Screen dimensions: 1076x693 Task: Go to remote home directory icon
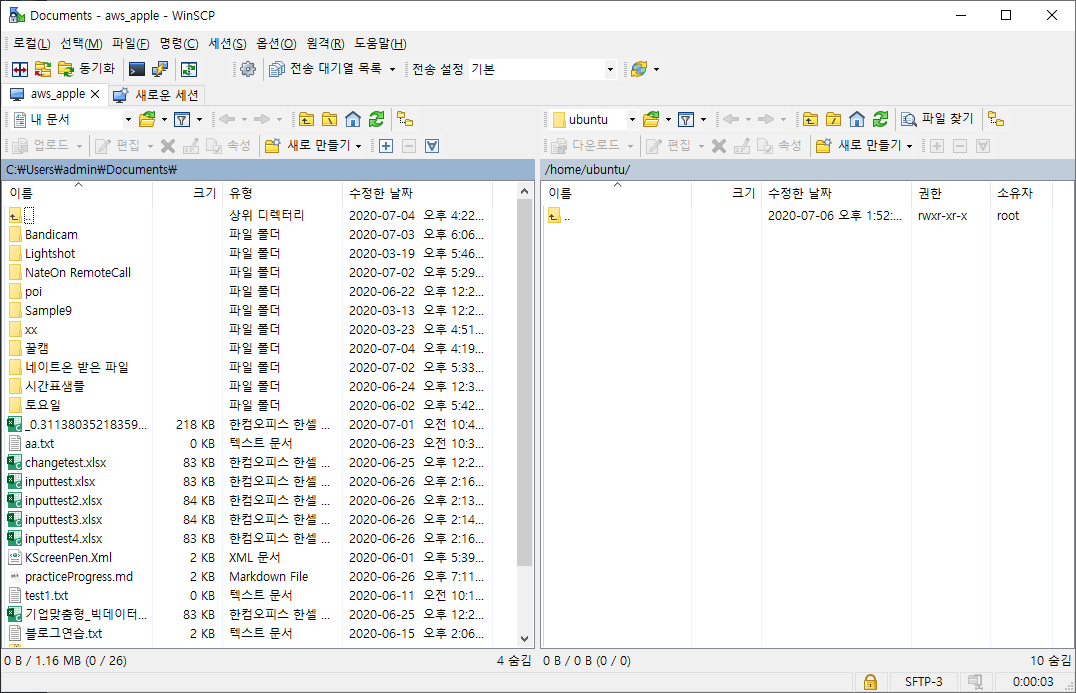coord(857,119)
